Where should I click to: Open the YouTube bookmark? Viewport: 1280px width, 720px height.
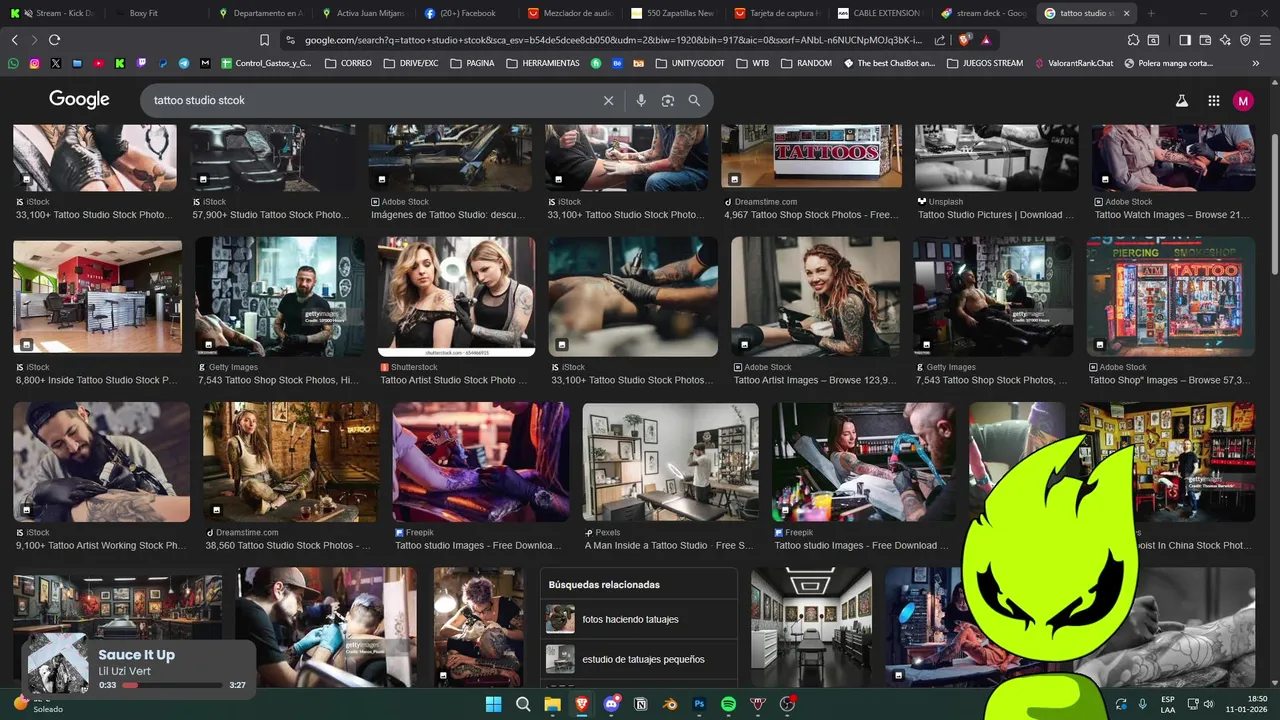pos(98,63)
